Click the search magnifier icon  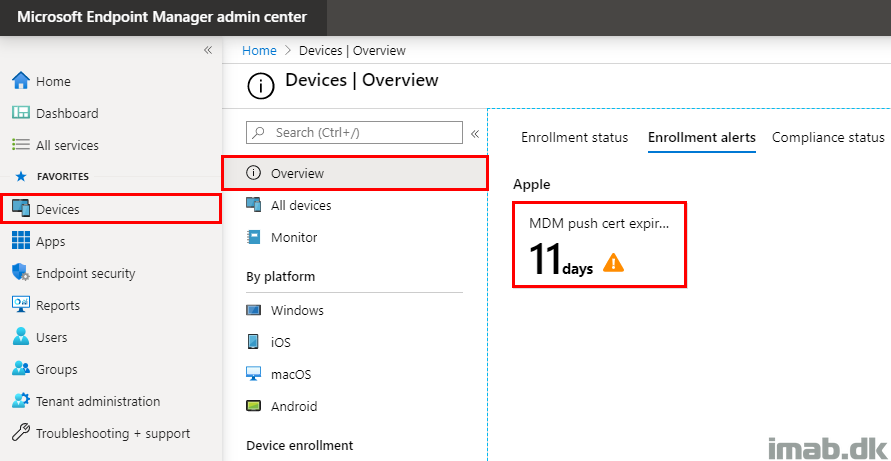click(x=259, y=132)
